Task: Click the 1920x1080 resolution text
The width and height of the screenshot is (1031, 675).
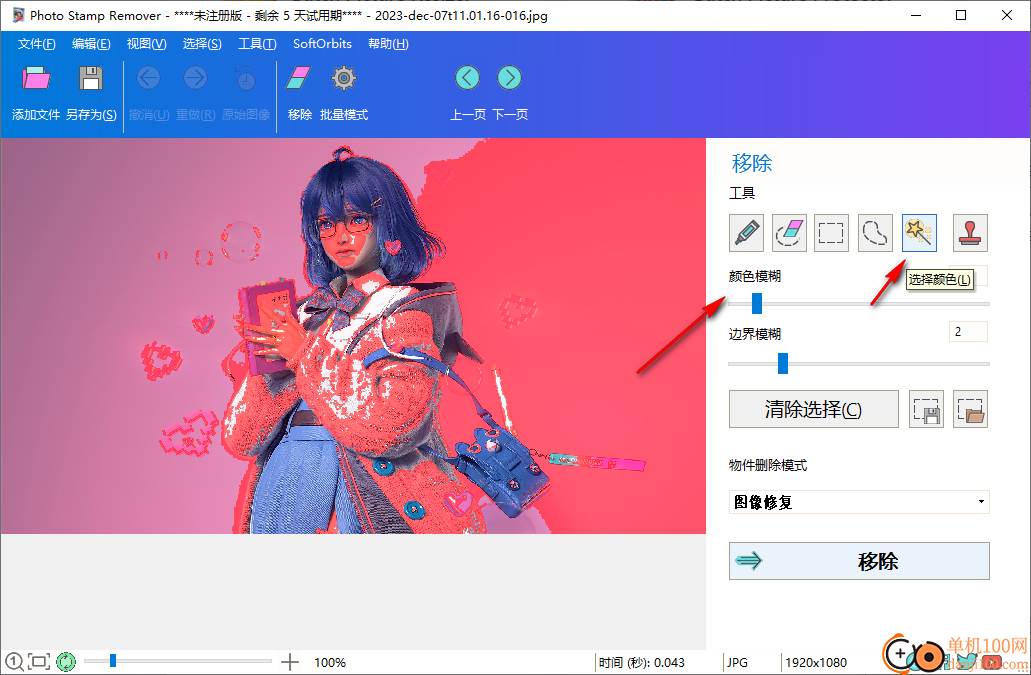Action: [815, 663]
